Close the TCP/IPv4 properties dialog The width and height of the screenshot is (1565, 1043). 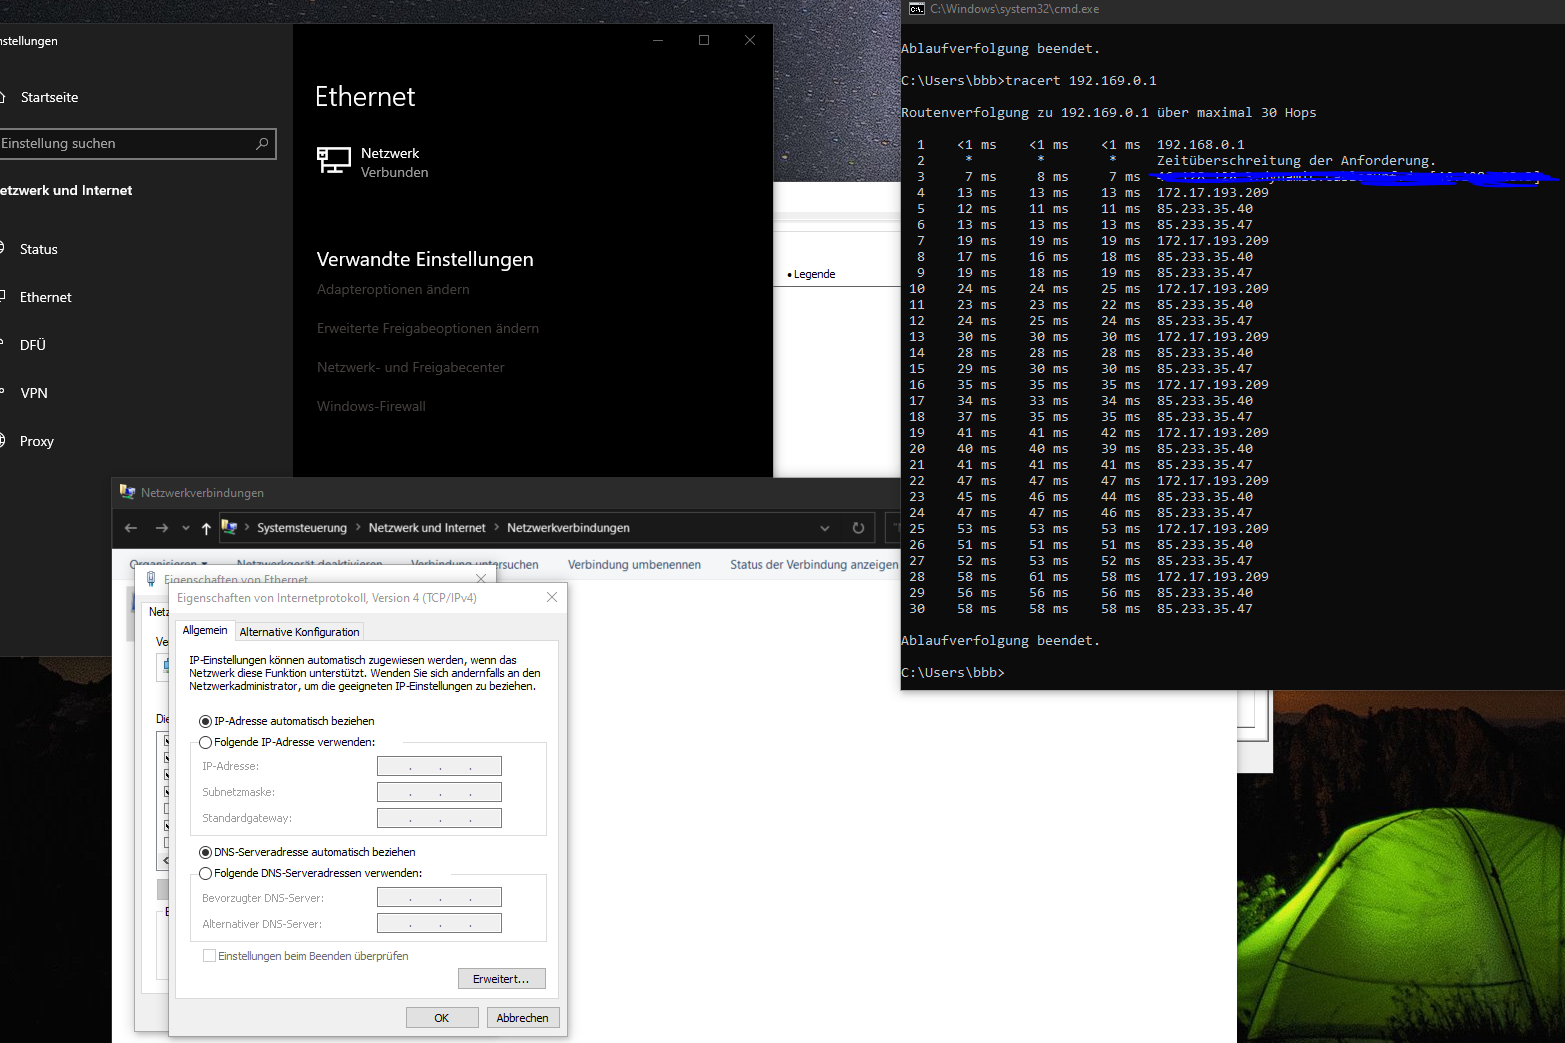552,597
